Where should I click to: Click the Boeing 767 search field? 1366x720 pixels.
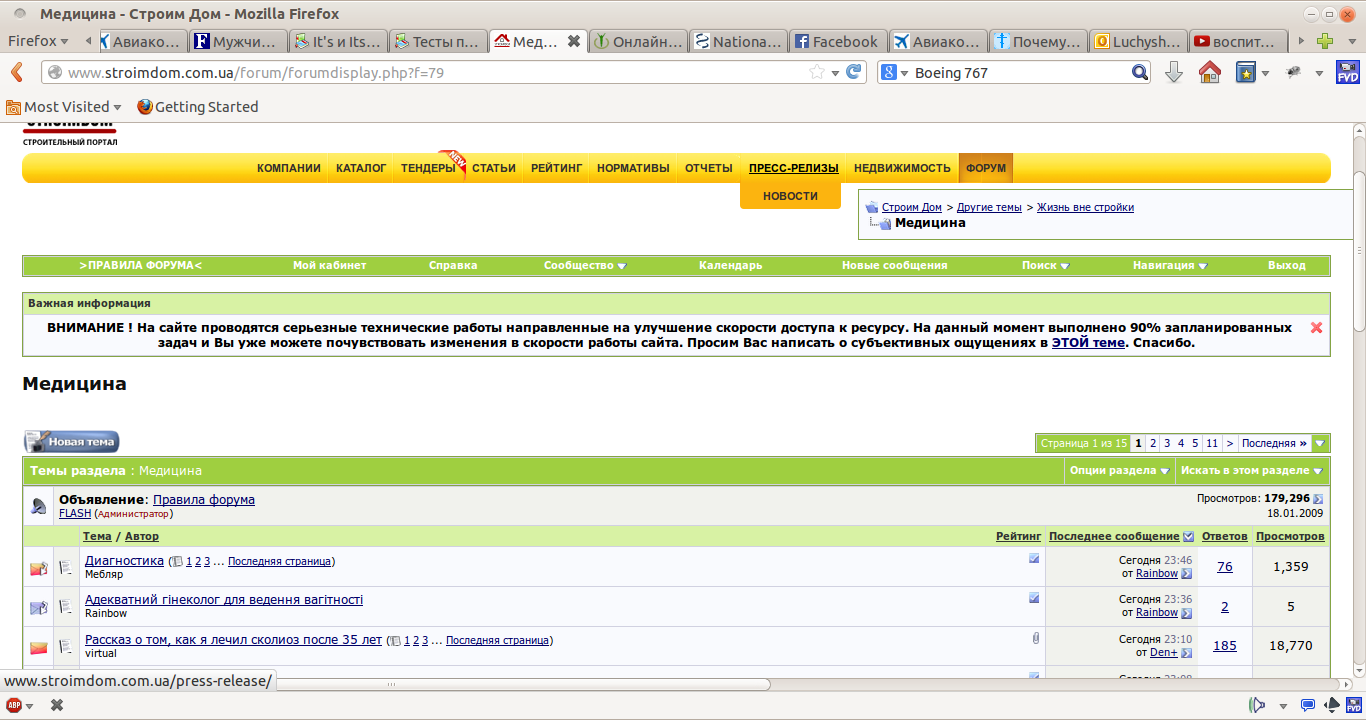coord(1020,72)
